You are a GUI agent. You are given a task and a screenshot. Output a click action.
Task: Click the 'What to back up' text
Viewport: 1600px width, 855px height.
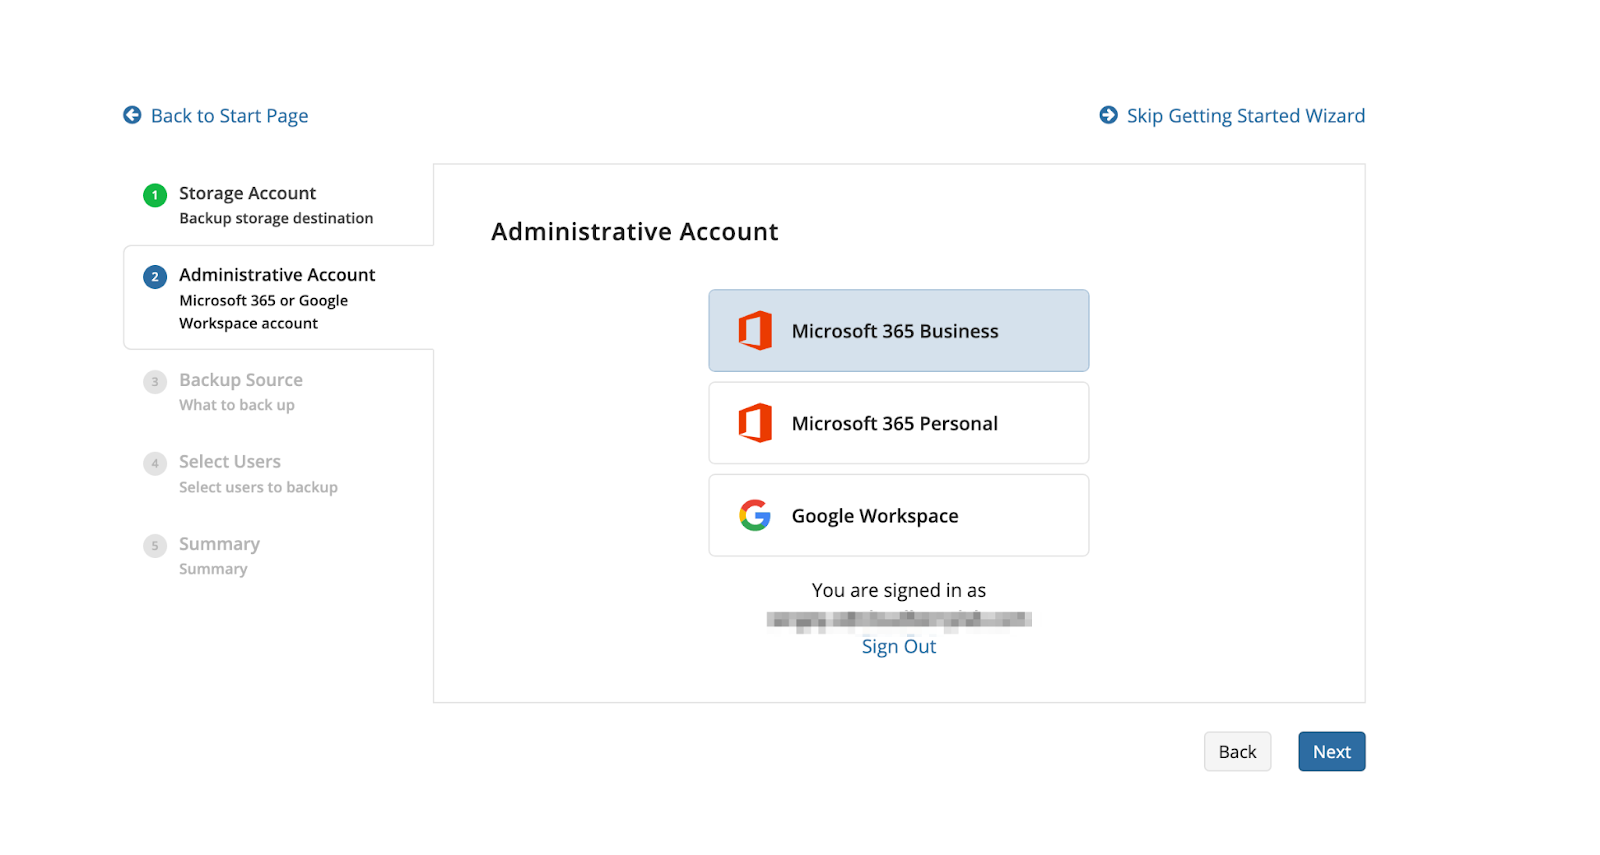[237, 405]
